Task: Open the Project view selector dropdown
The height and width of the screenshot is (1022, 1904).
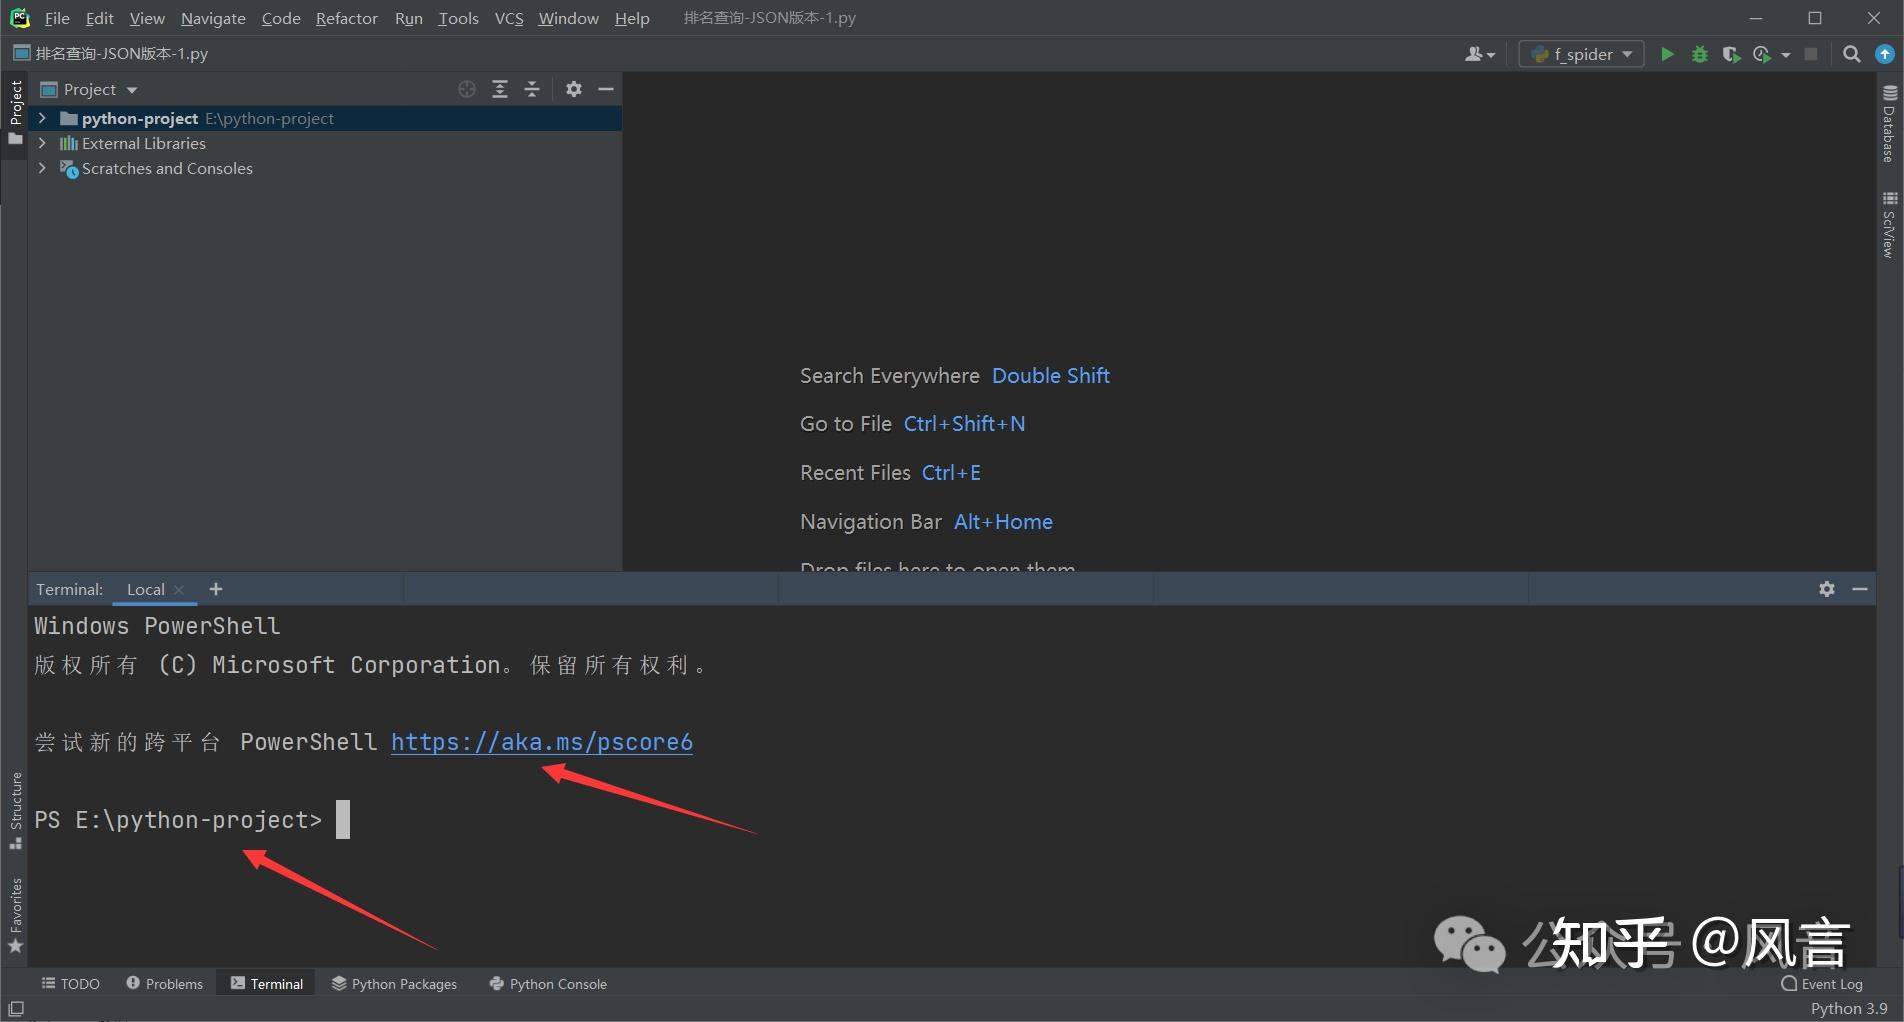Action: coord(130,89)
